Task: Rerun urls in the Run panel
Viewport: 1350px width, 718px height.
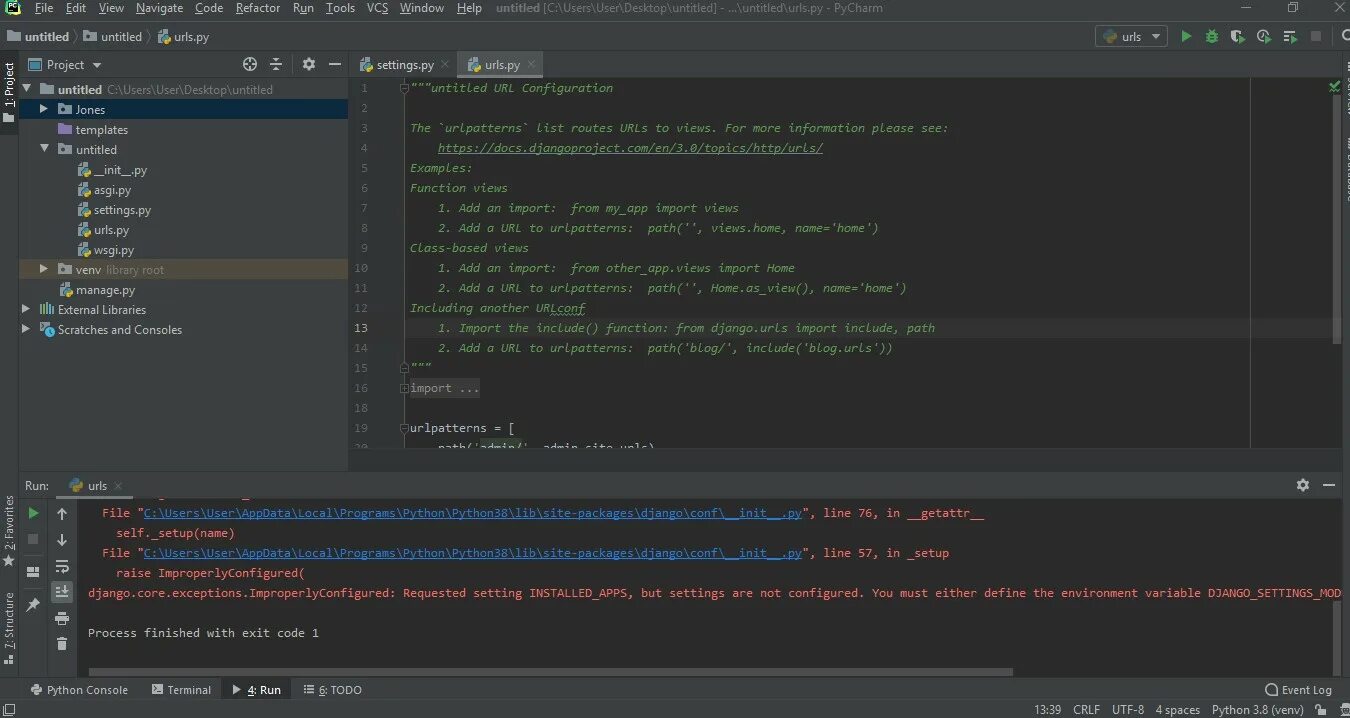Action: (x=33, y=513)
